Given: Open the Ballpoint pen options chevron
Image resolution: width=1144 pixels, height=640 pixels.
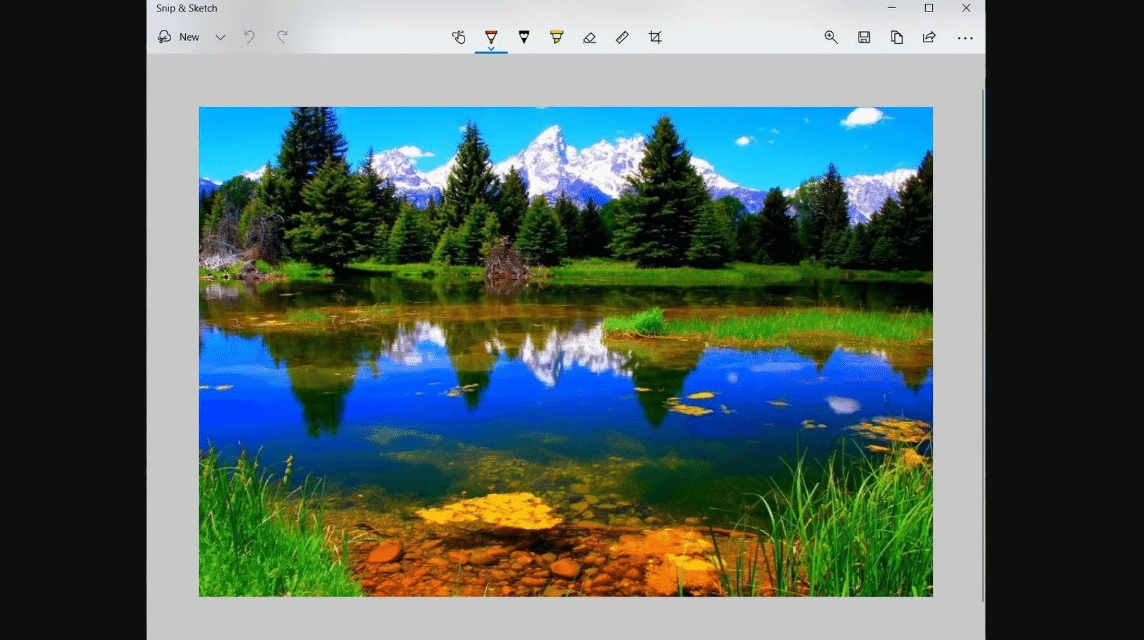Looking at the screenshot, I should tap(491, 49).
